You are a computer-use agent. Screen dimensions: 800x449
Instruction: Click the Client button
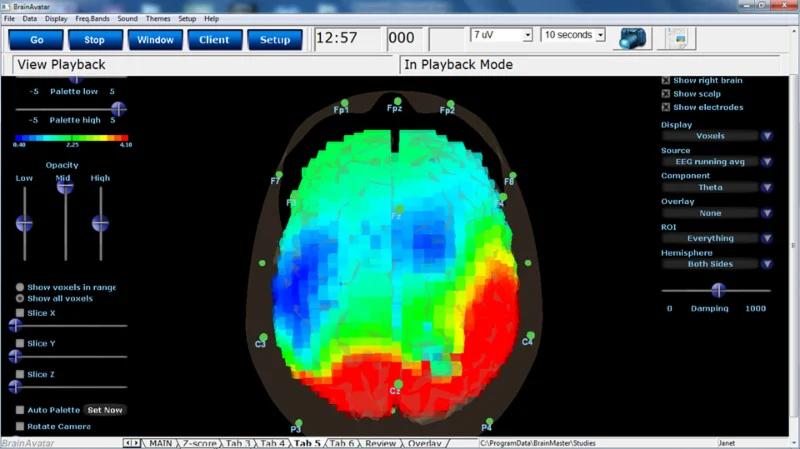pos(214,40)
